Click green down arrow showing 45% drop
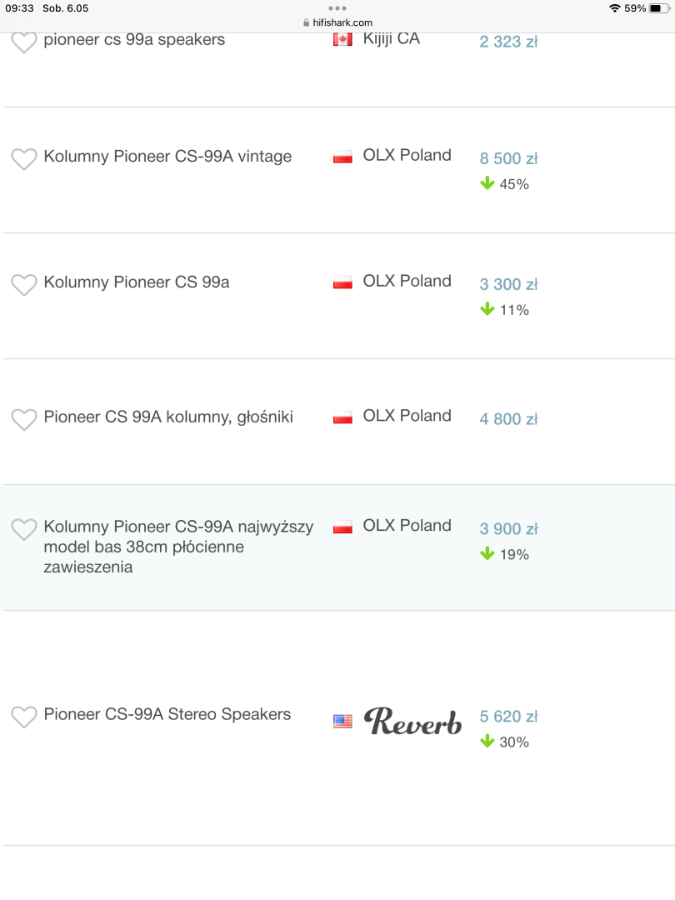The image size is (675, 900). pyautogui.click(x=487, y=183)
